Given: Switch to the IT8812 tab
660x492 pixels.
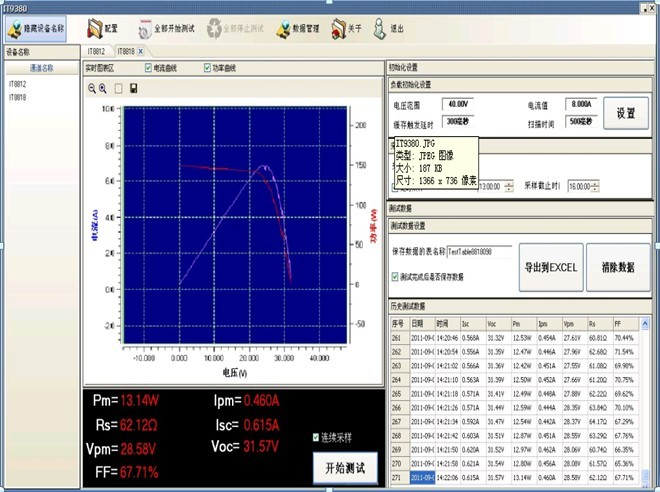Looking at the screenshot, I should [97, 50].
